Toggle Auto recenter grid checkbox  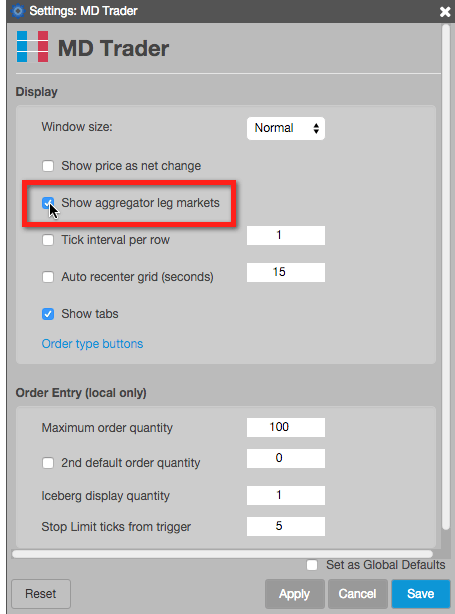pos(48,277)
